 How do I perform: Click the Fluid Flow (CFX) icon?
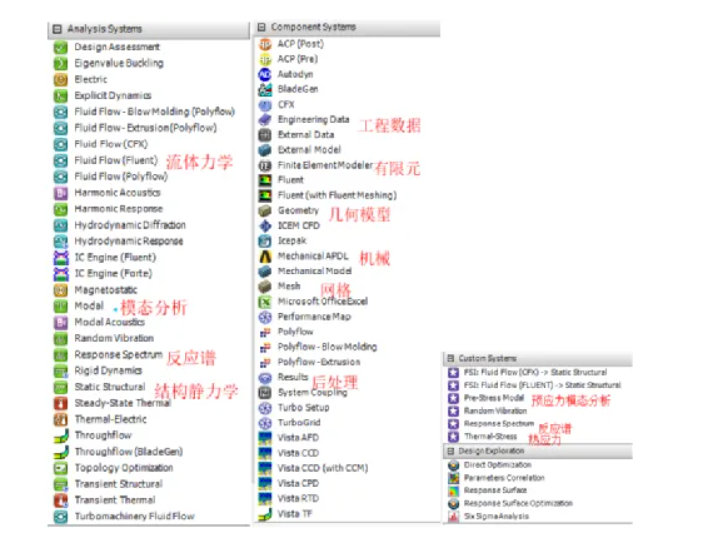[x=61, y=145]
